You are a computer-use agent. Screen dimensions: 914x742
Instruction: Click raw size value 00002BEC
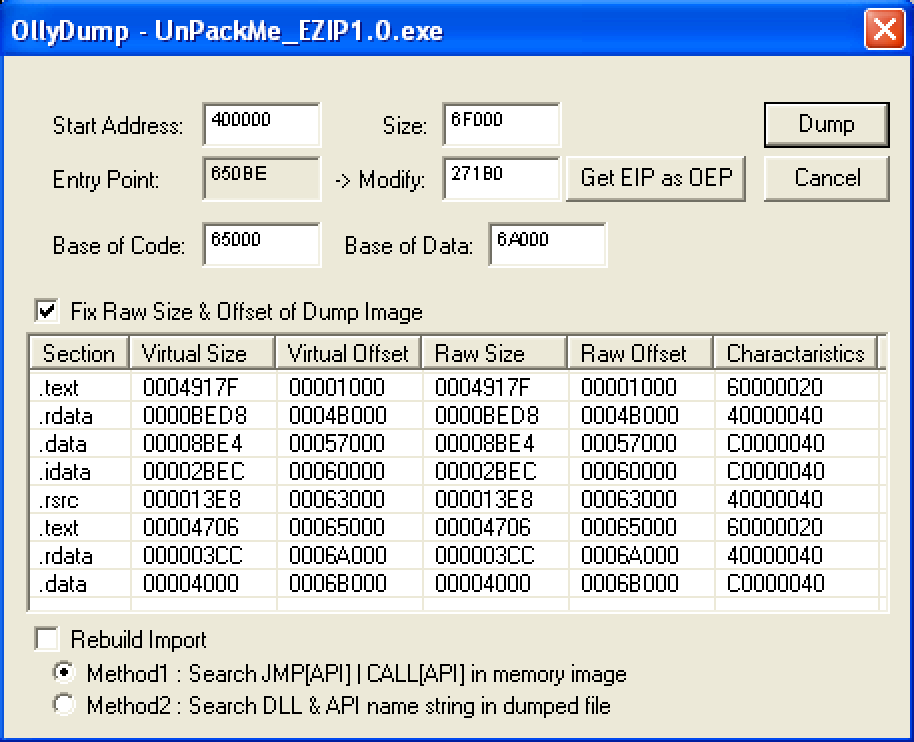pyautogui.click(x=486, y=471)
